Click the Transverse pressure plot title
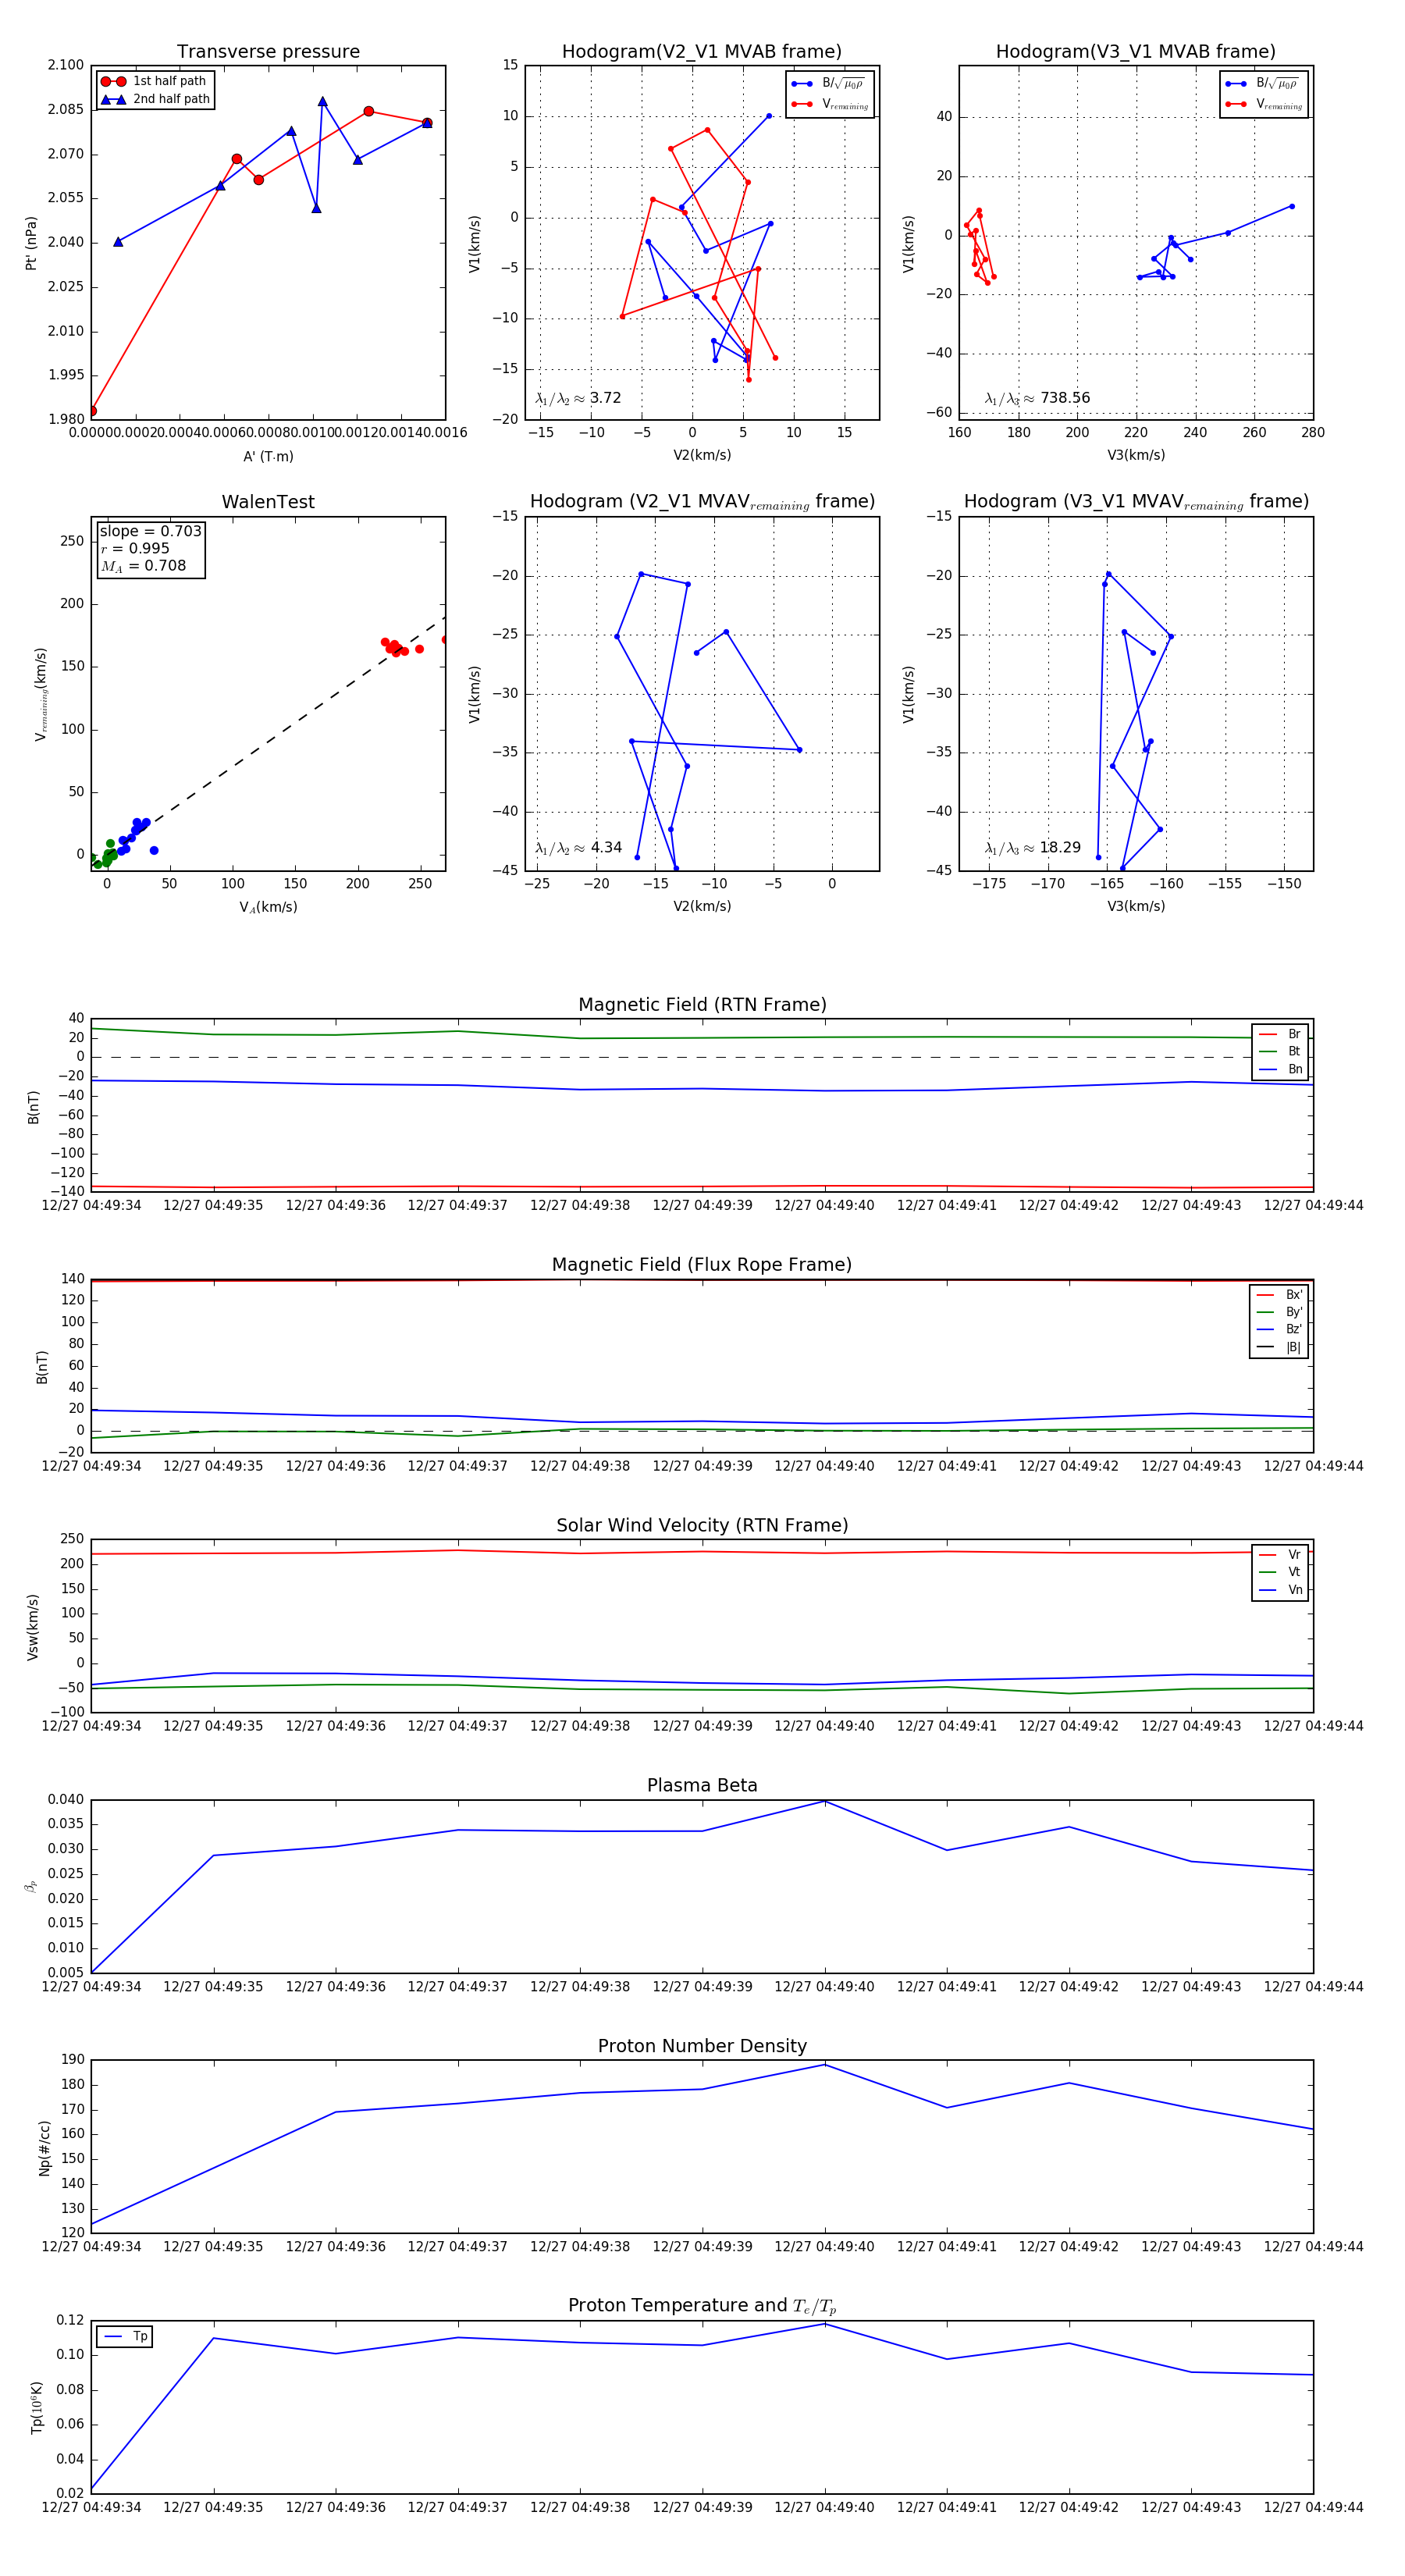 (x=268, y=52)
